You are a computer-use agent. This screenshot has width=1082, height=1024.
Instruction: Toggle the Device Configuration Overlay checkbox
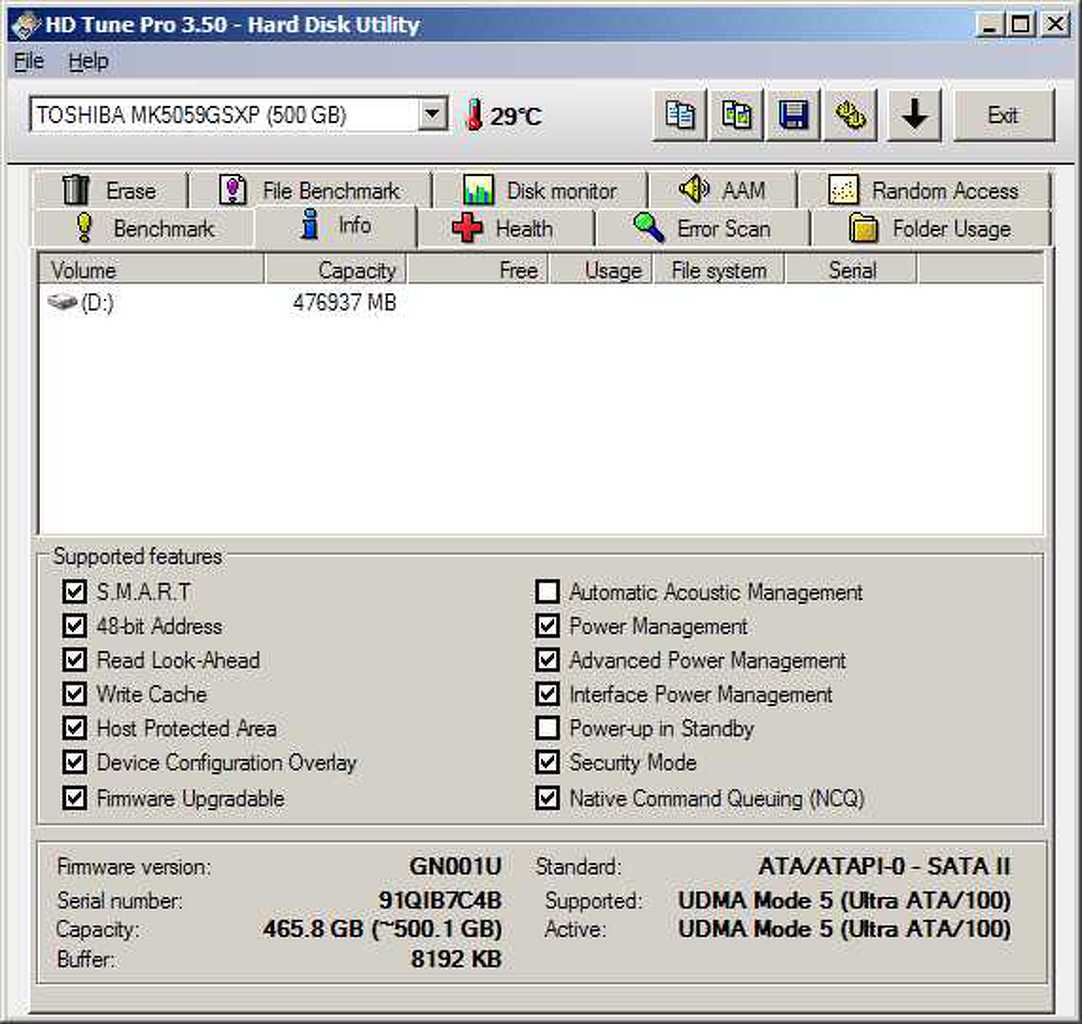pos(75,762)
